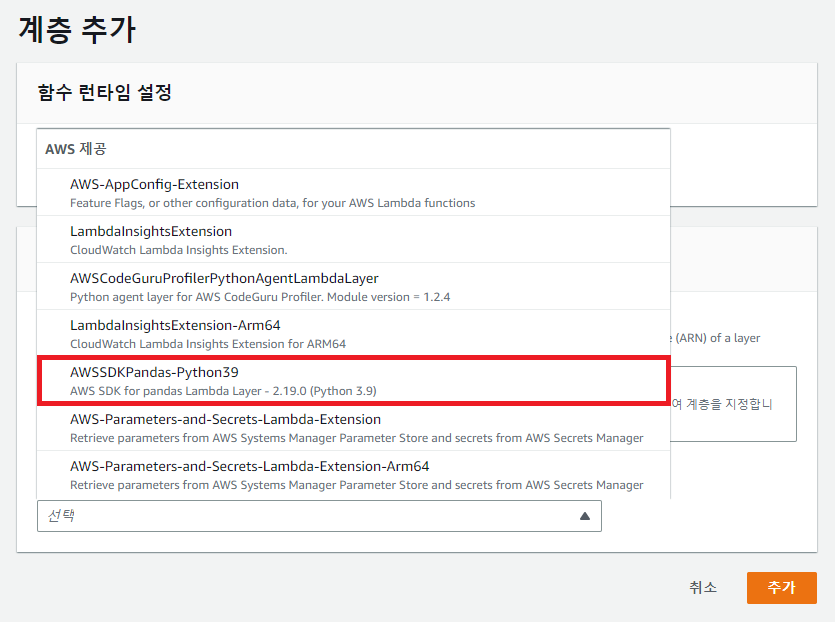This screenshot has height=622, width=835.
Task: Click the "(ARN) of a layer" text
Action: tap(717, 338)
